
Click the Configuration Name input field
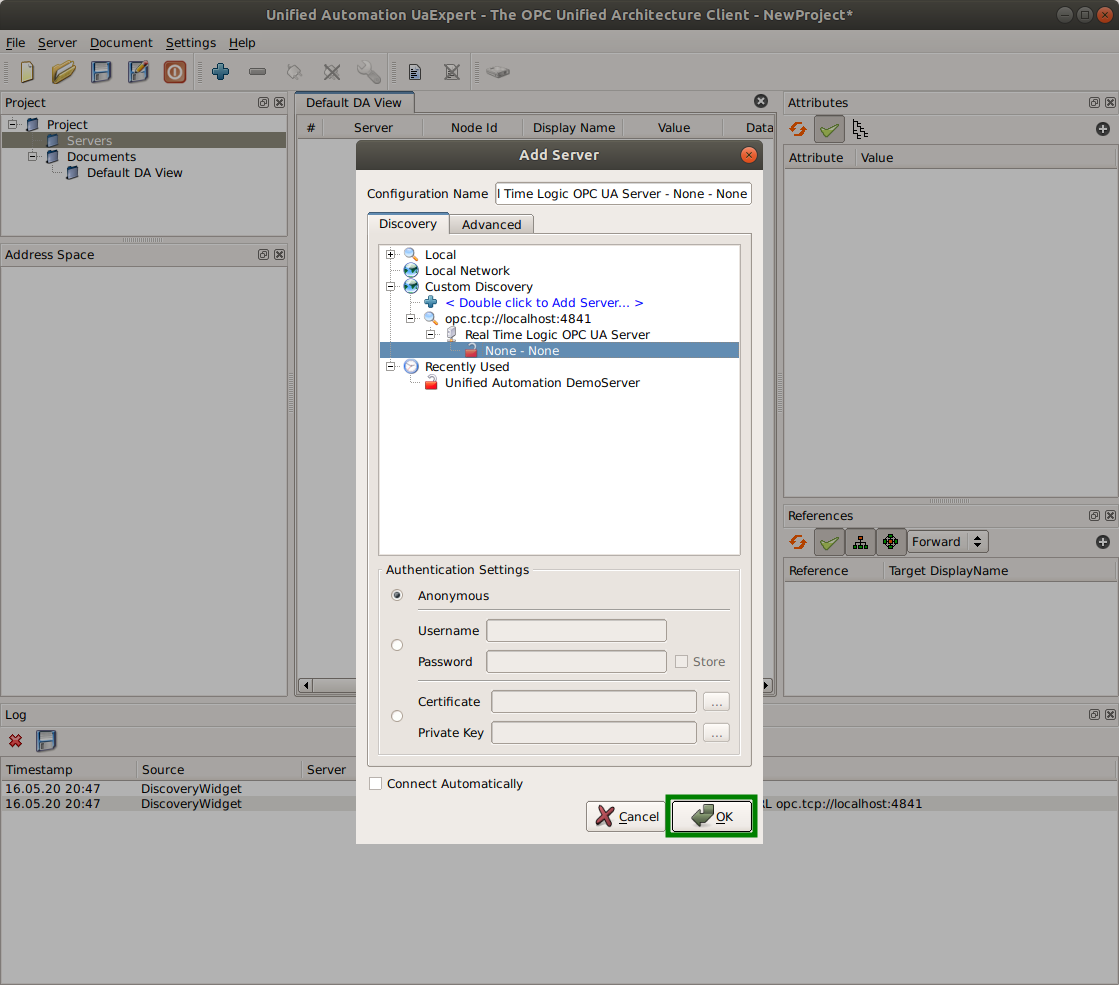tap(623, 193)
